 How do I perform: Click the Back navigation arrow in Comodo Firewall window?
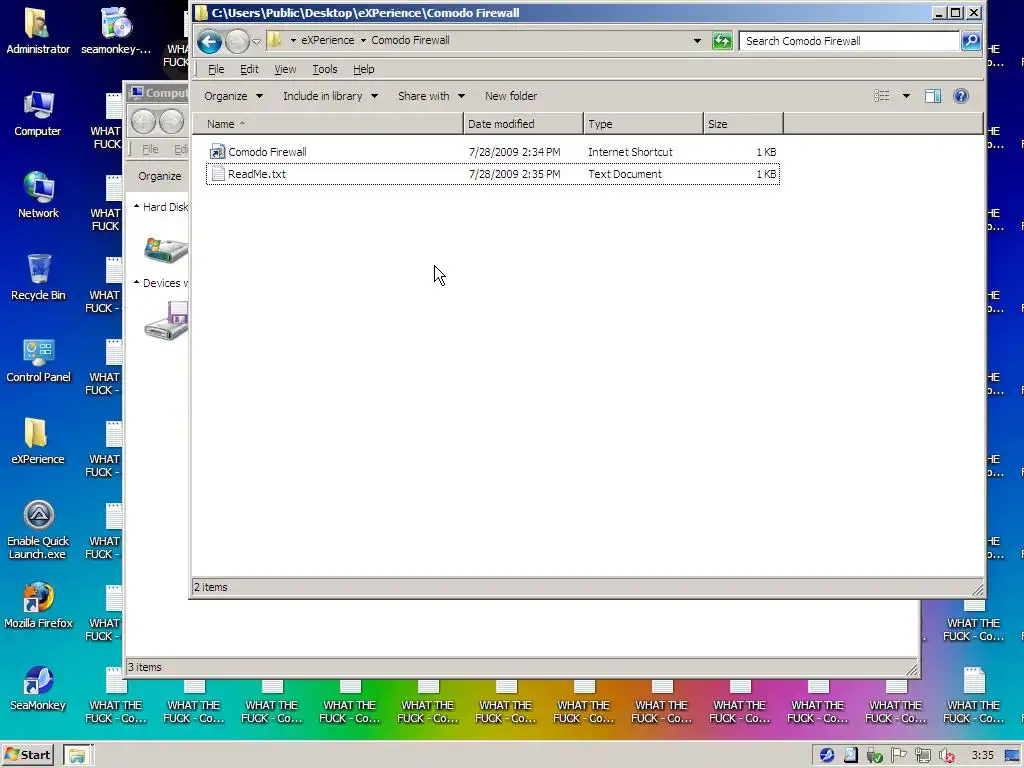tap(210, 42)
